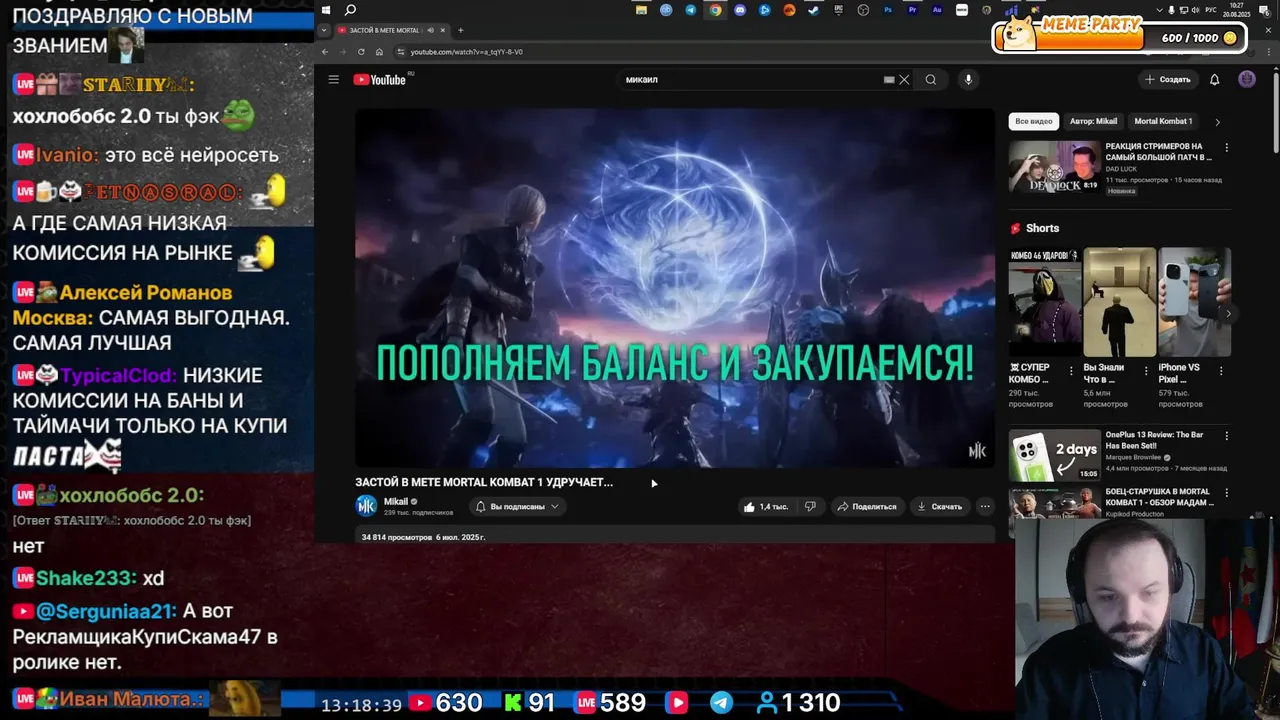Open options for СУПЕР КОМБО short
Viewport: 1280px width, 720px height.
pyautogui.click(x=1071, y=370)
